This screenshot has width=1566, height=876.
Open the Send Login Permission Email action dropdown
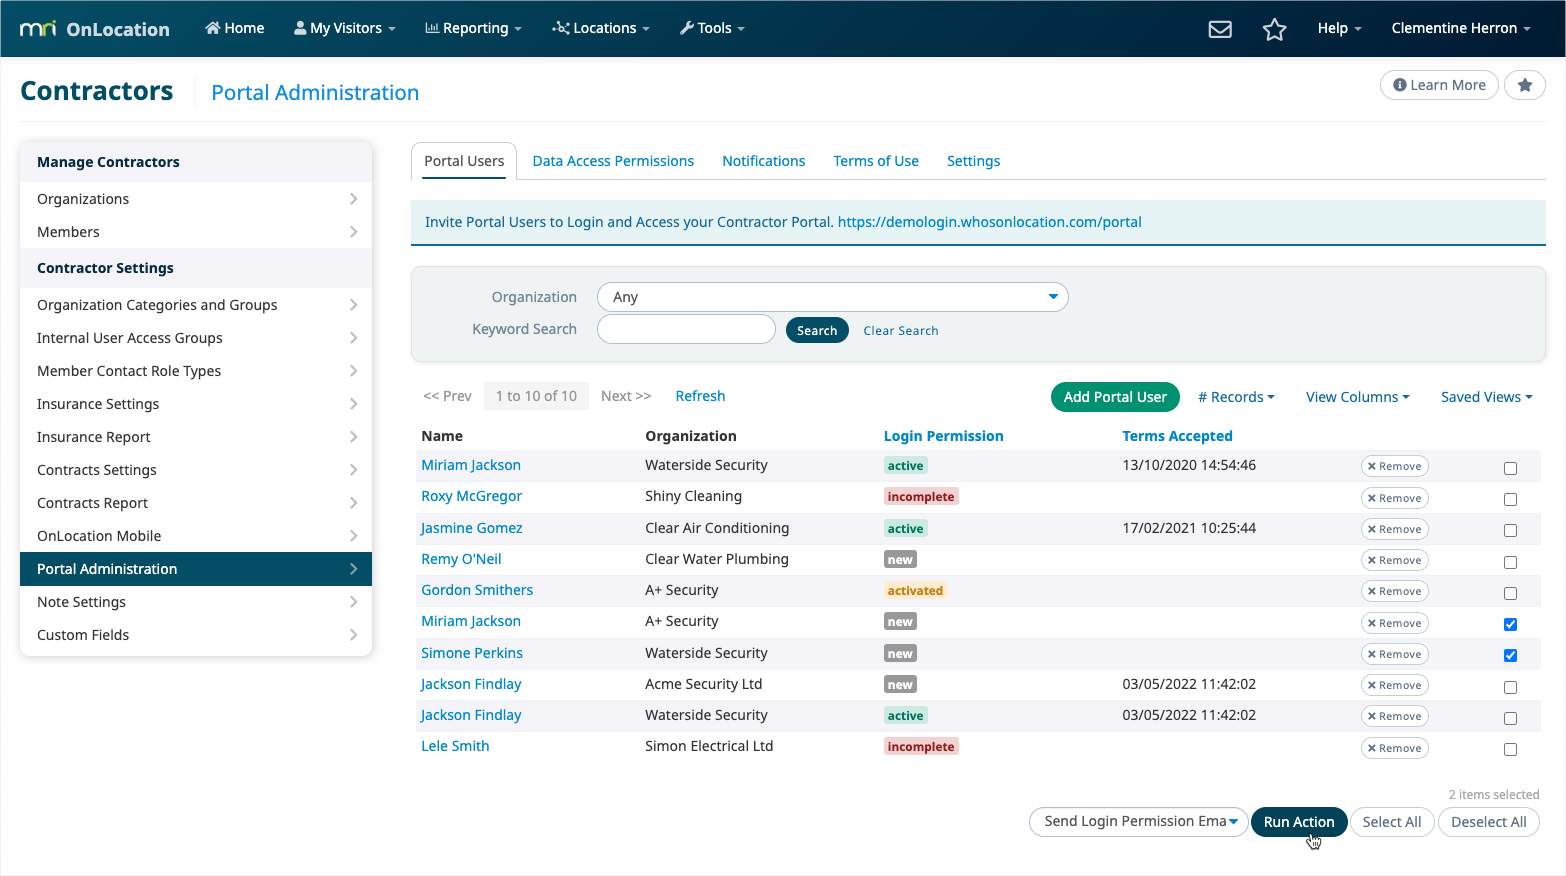pos(1138,822)
